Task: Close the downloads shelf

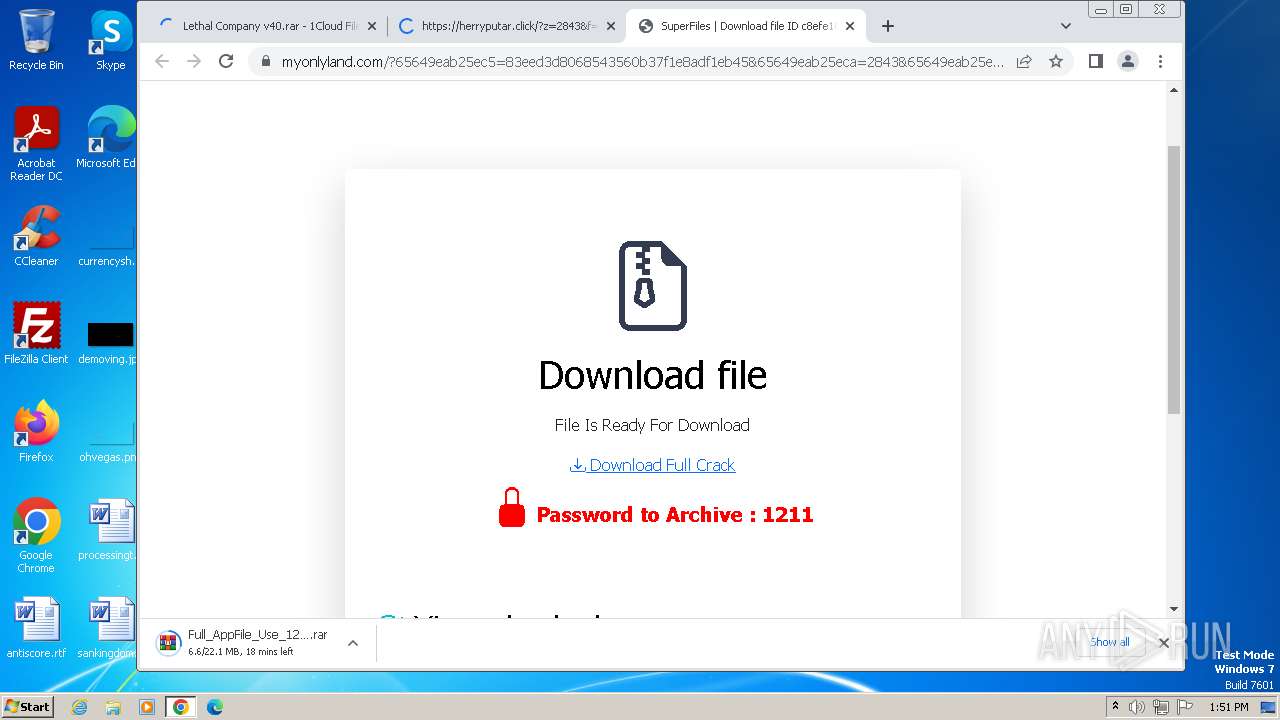Action: click(x=1163, y=643)
